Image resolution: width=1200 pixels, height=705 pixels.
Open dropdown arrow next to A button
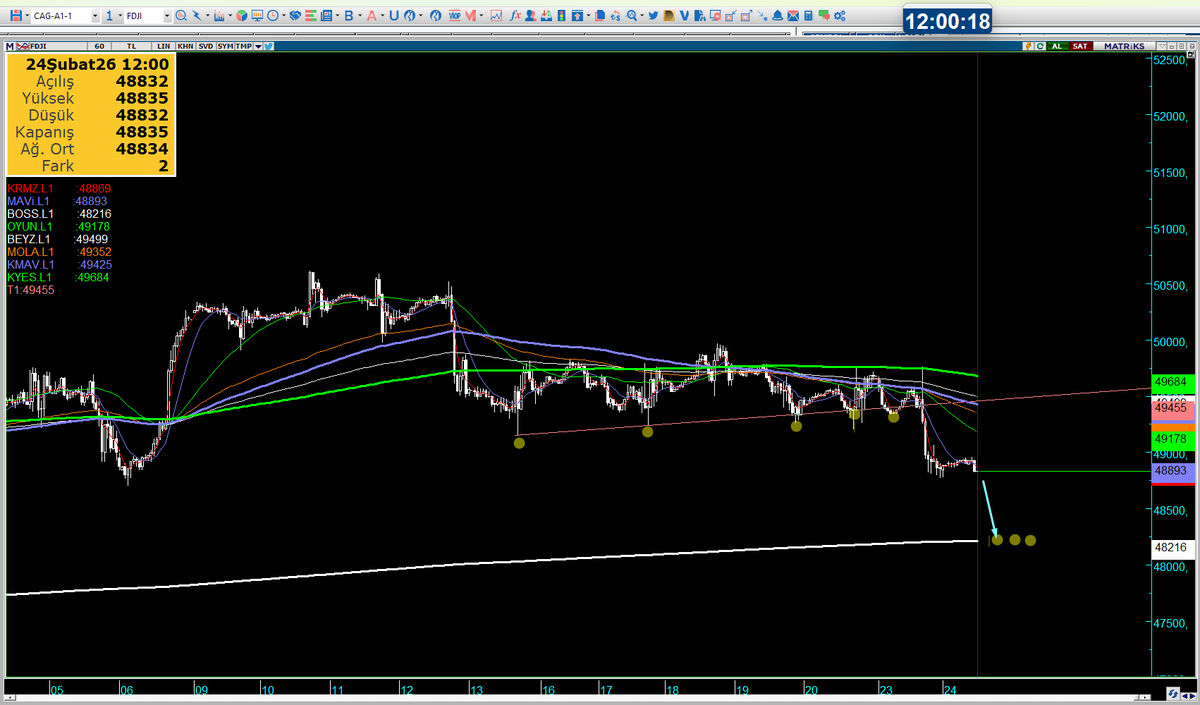click(x=383, y=16)
